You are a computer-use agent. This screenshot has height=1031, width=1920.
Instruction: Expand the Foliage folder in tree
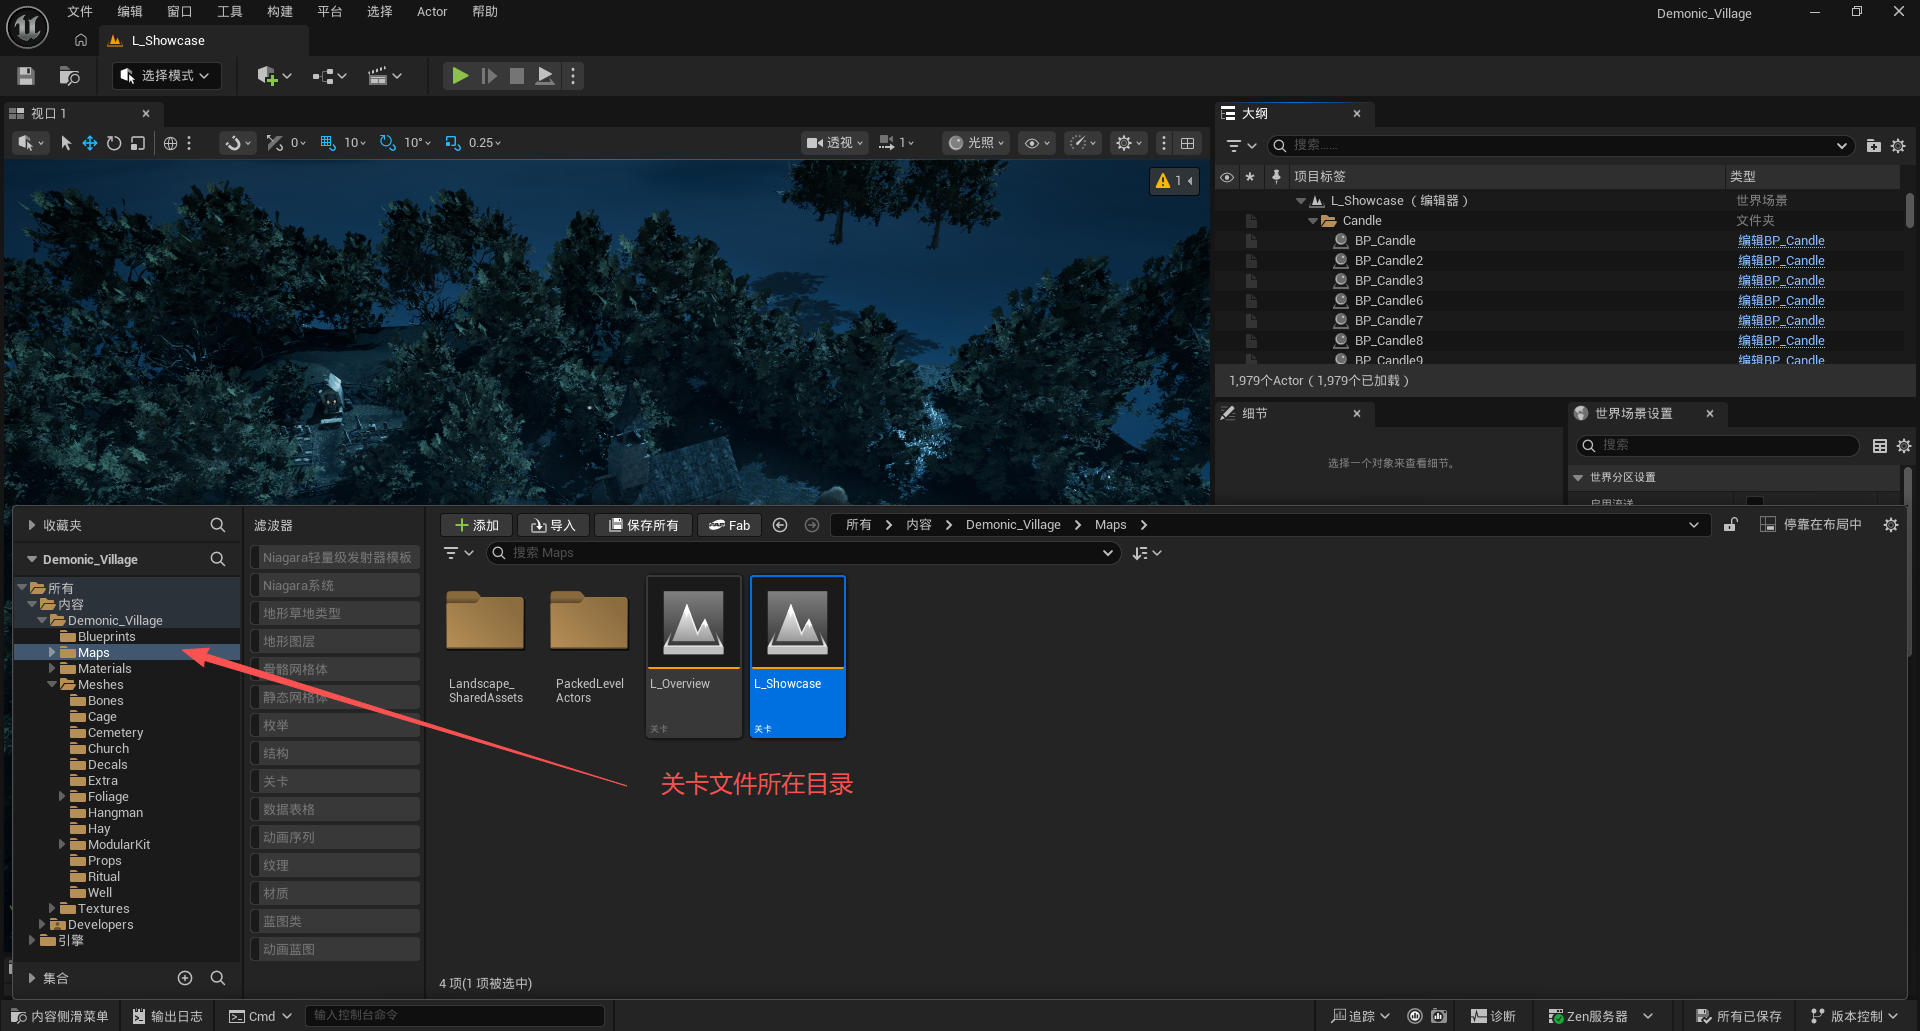pyautogui.click(x=62, y=797)
